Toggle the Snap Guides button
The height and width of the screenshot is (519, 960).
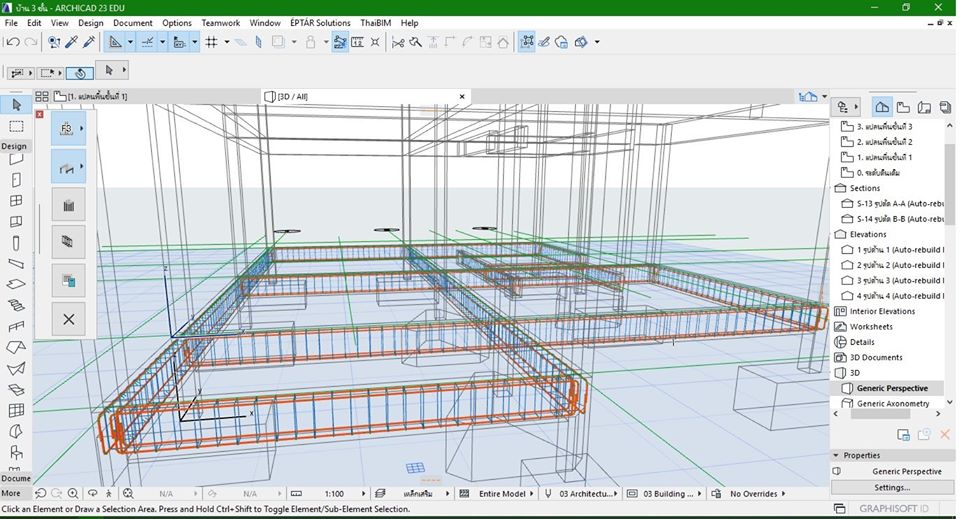[x=148, y=42]
